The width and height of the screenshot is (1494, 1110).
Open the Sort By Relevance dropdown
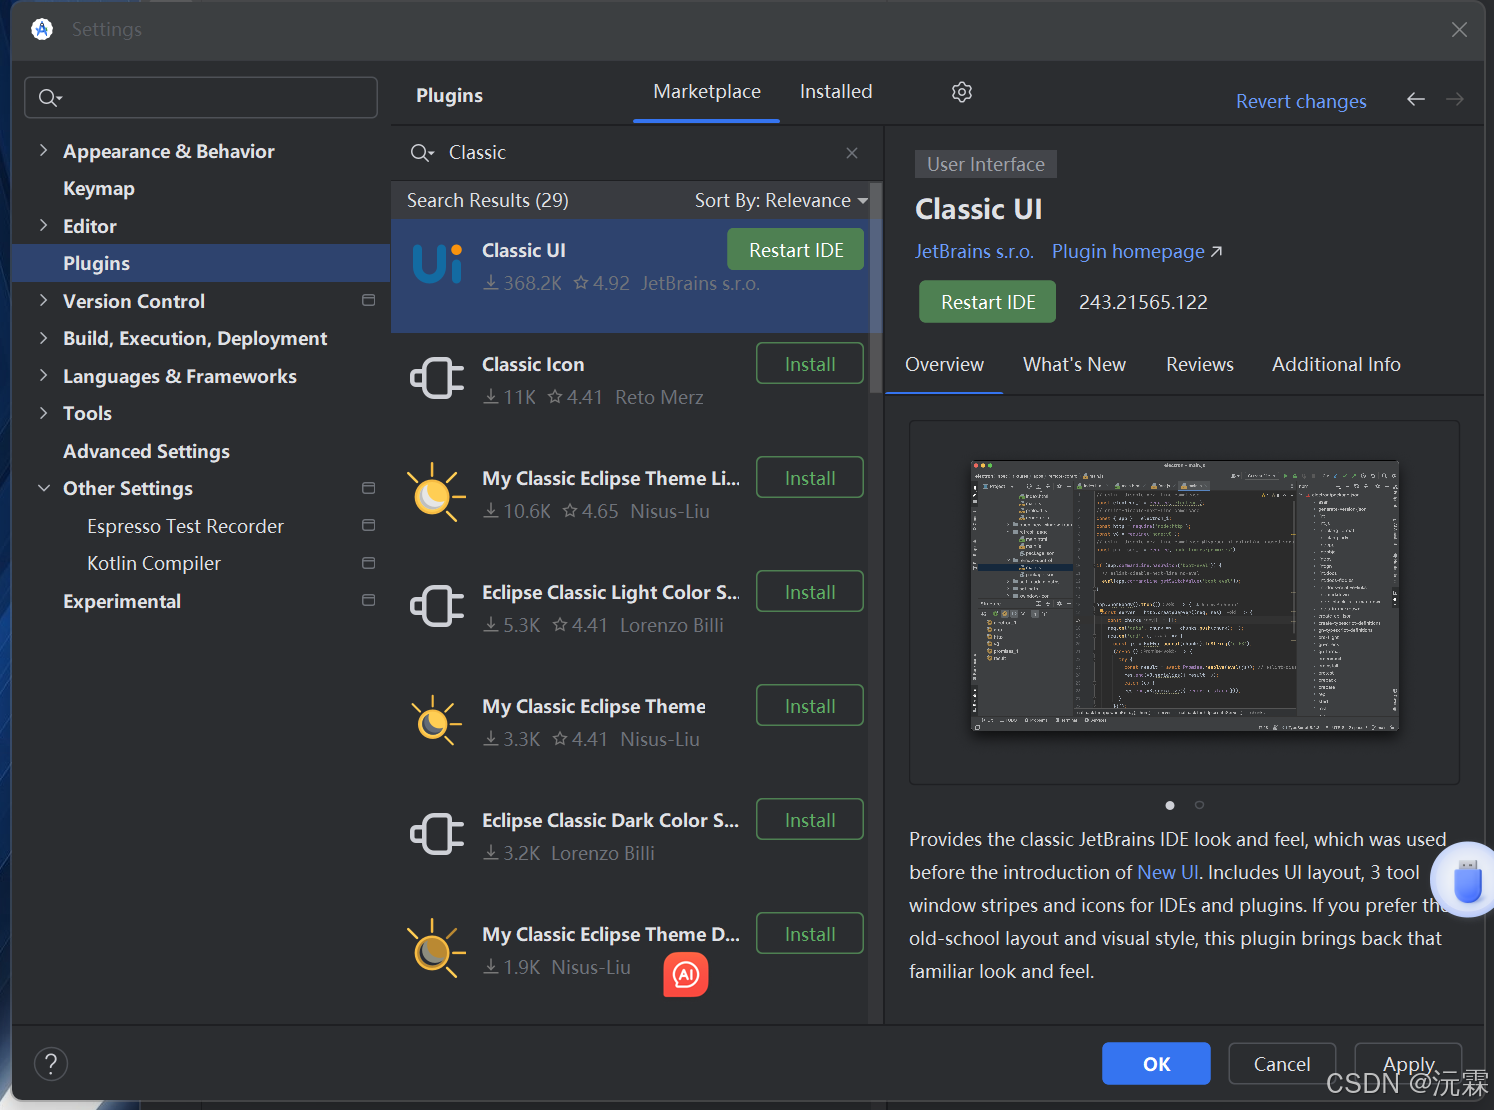tap(781, 201)
